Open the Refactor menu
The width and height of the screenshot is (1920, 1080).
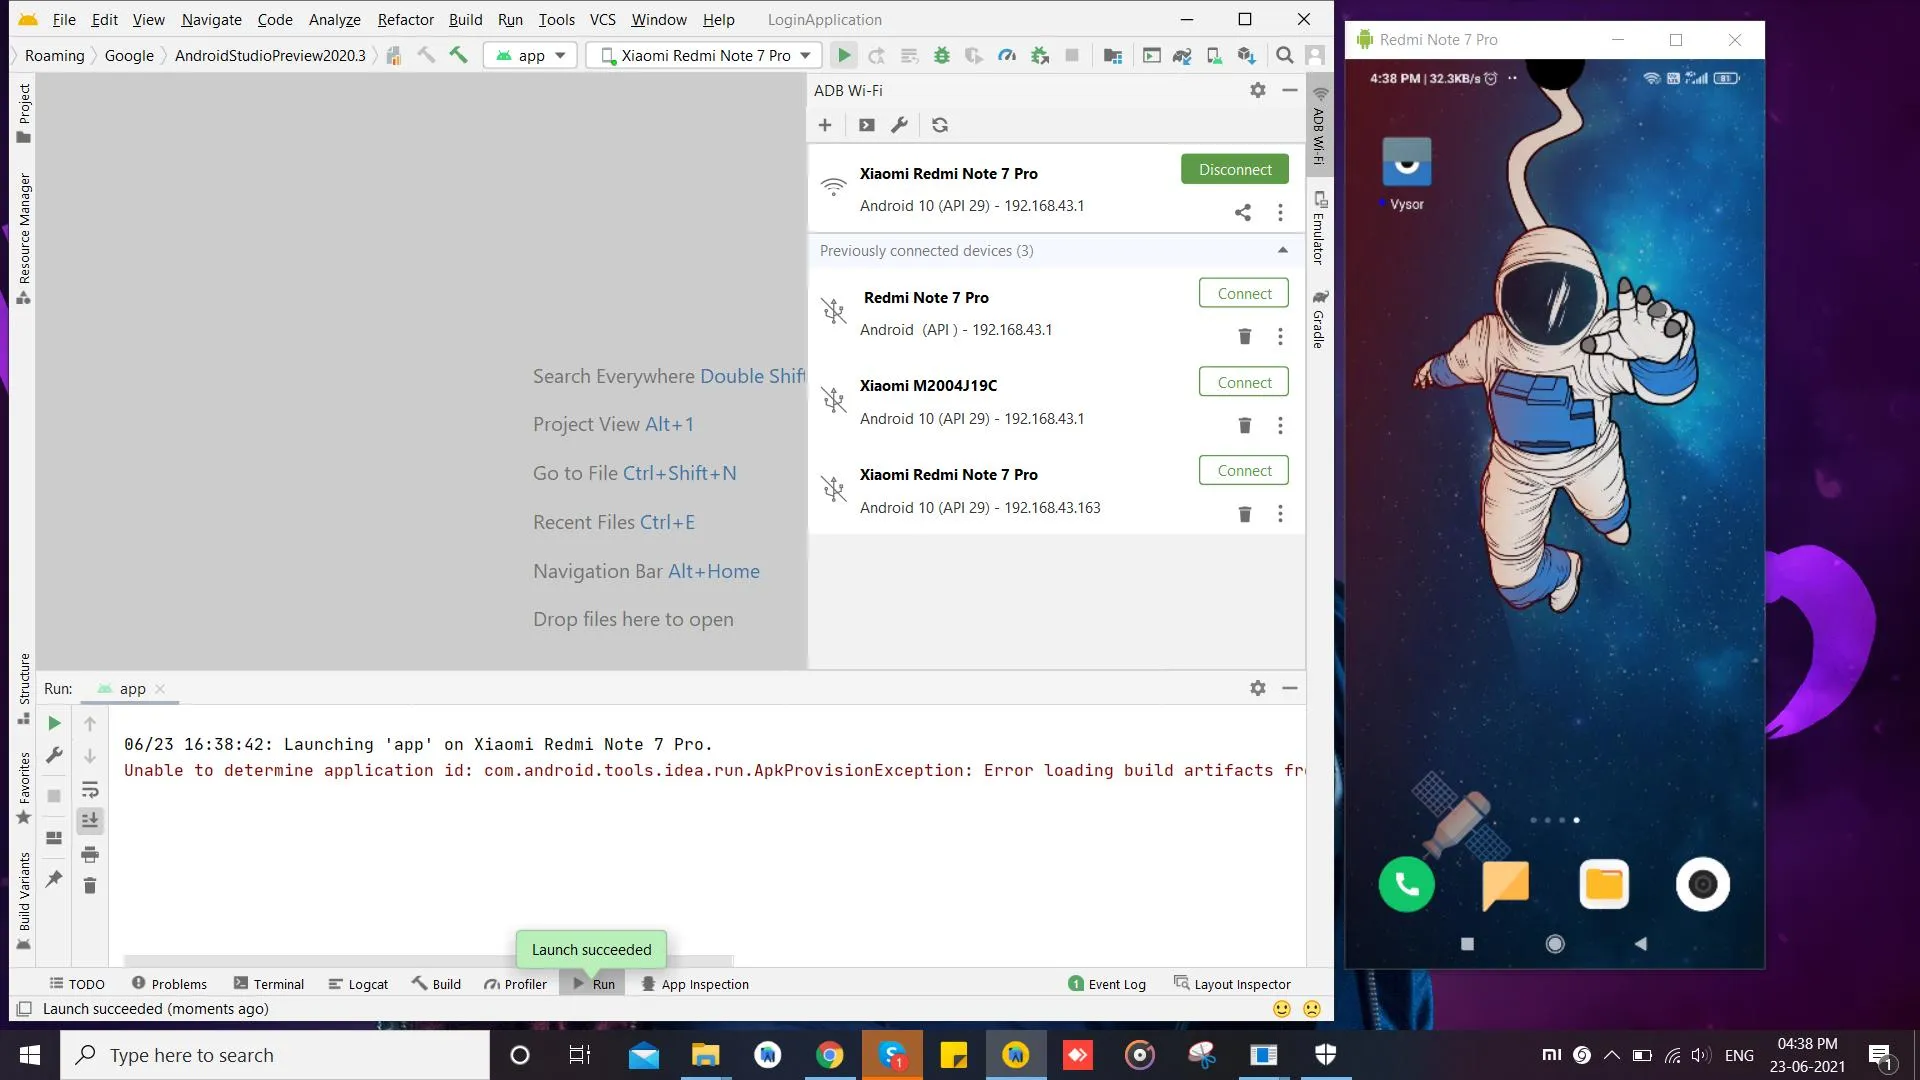(x=405, y=19)
